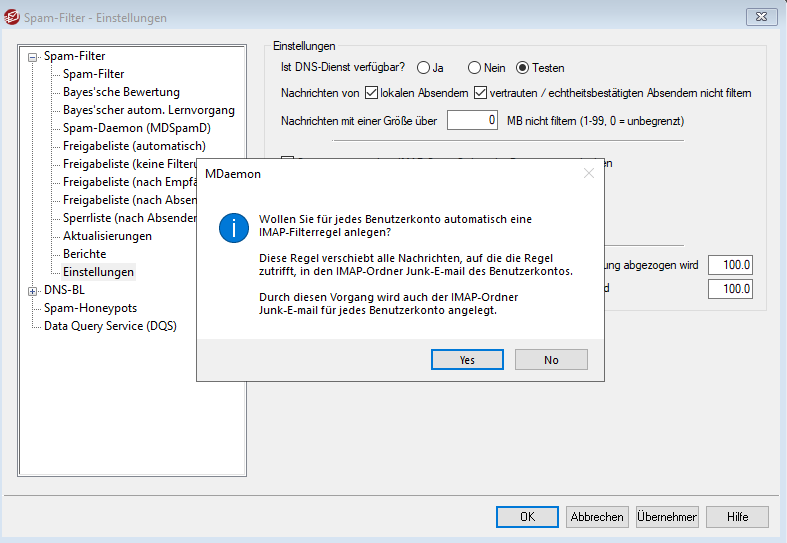Click the Hilfe button
The image size is (787, 543).
(x=737, y=517)
